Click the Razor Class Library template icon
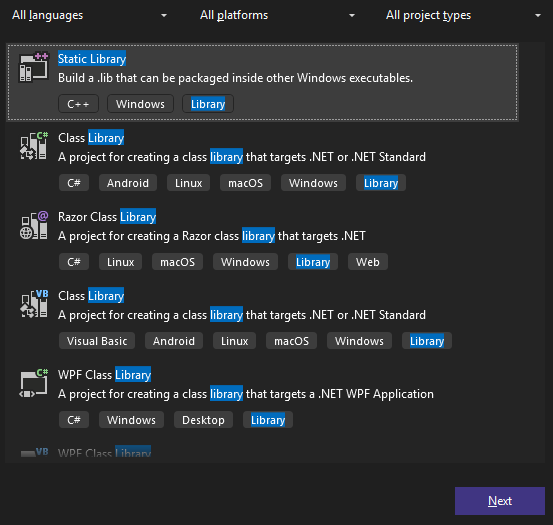Screen dimensions: 553x525 [34, 225]
